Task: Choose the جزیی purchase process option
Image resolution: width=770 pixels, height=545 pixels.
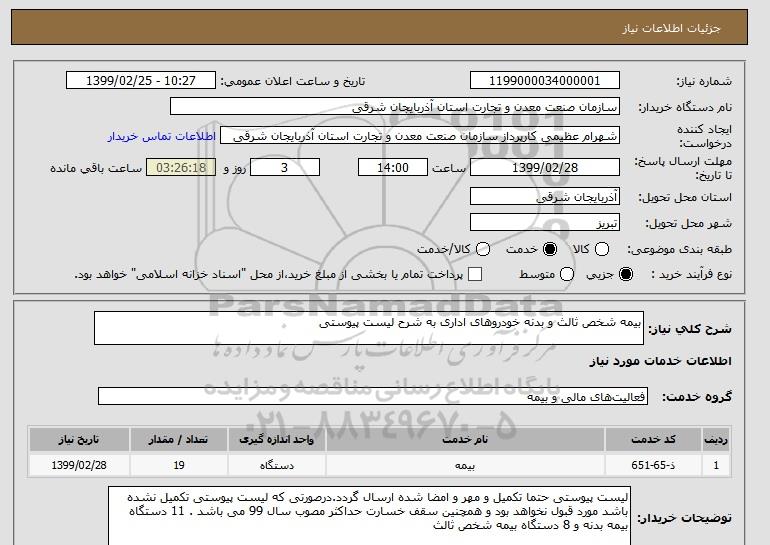Action: click(x=626, y=274)
